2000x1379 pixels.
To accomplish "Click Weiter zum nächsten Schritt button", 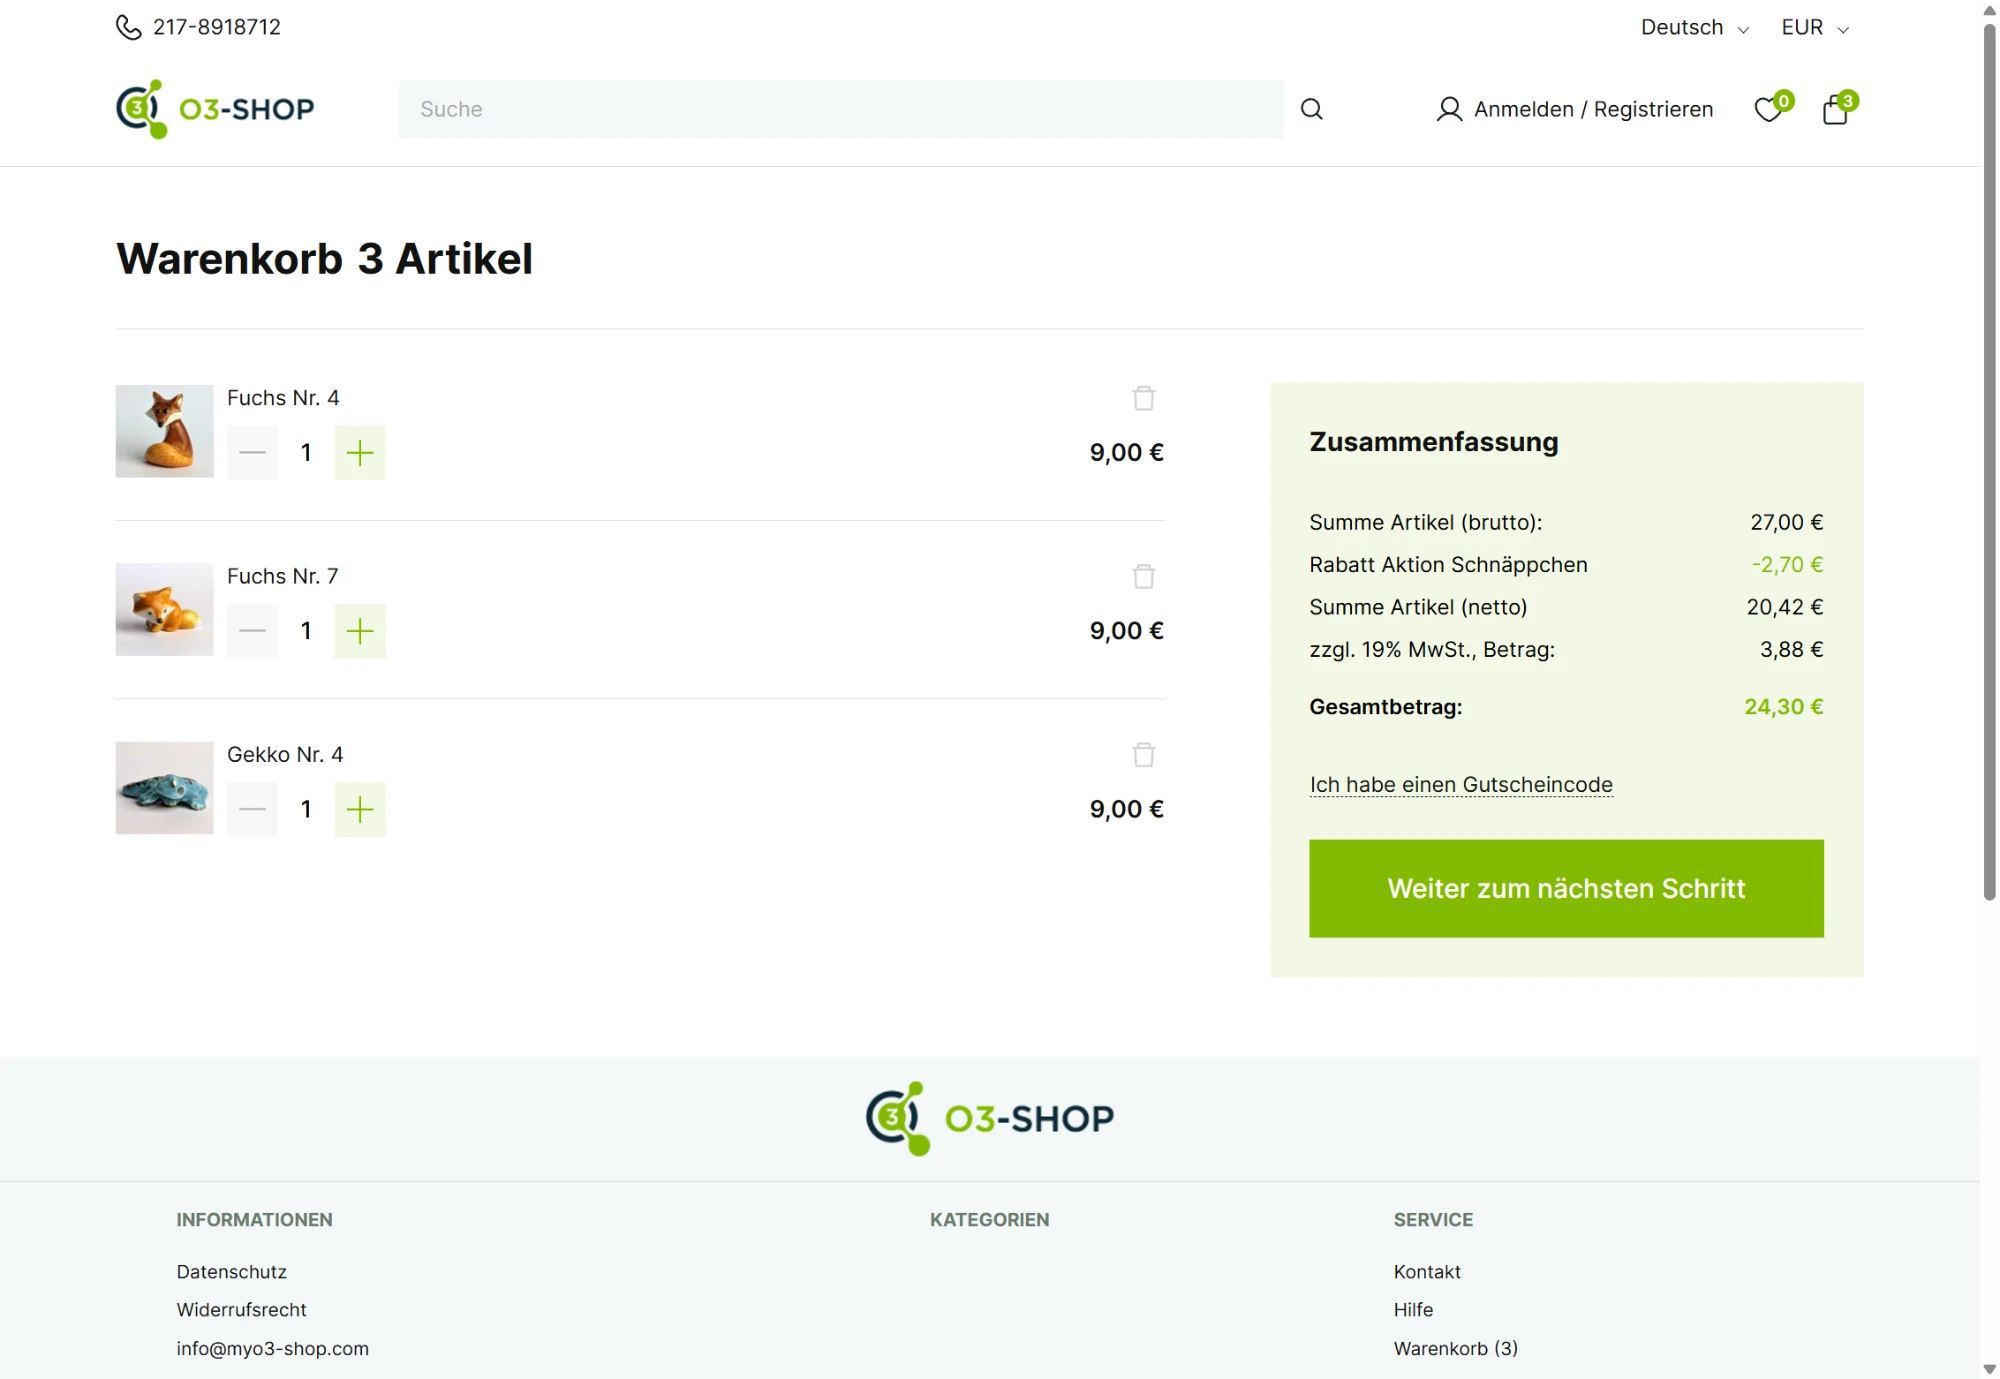I will tap(1566, 888).
